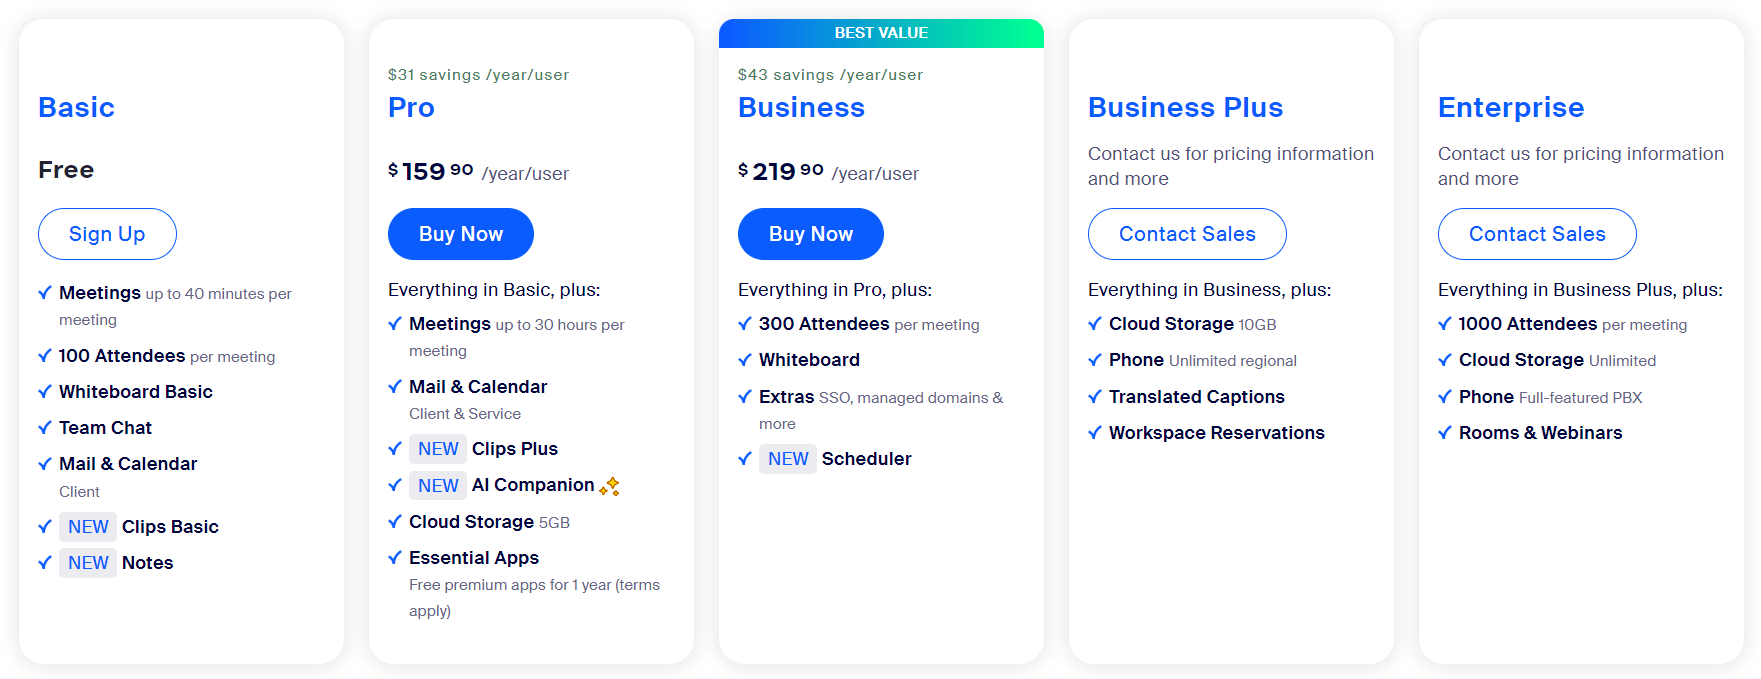The height and width of the screenshot is (679, 1761).
Task: Contact Sales for Business Plus plan
Action: pyautogui.click(x=1187, y=234)
